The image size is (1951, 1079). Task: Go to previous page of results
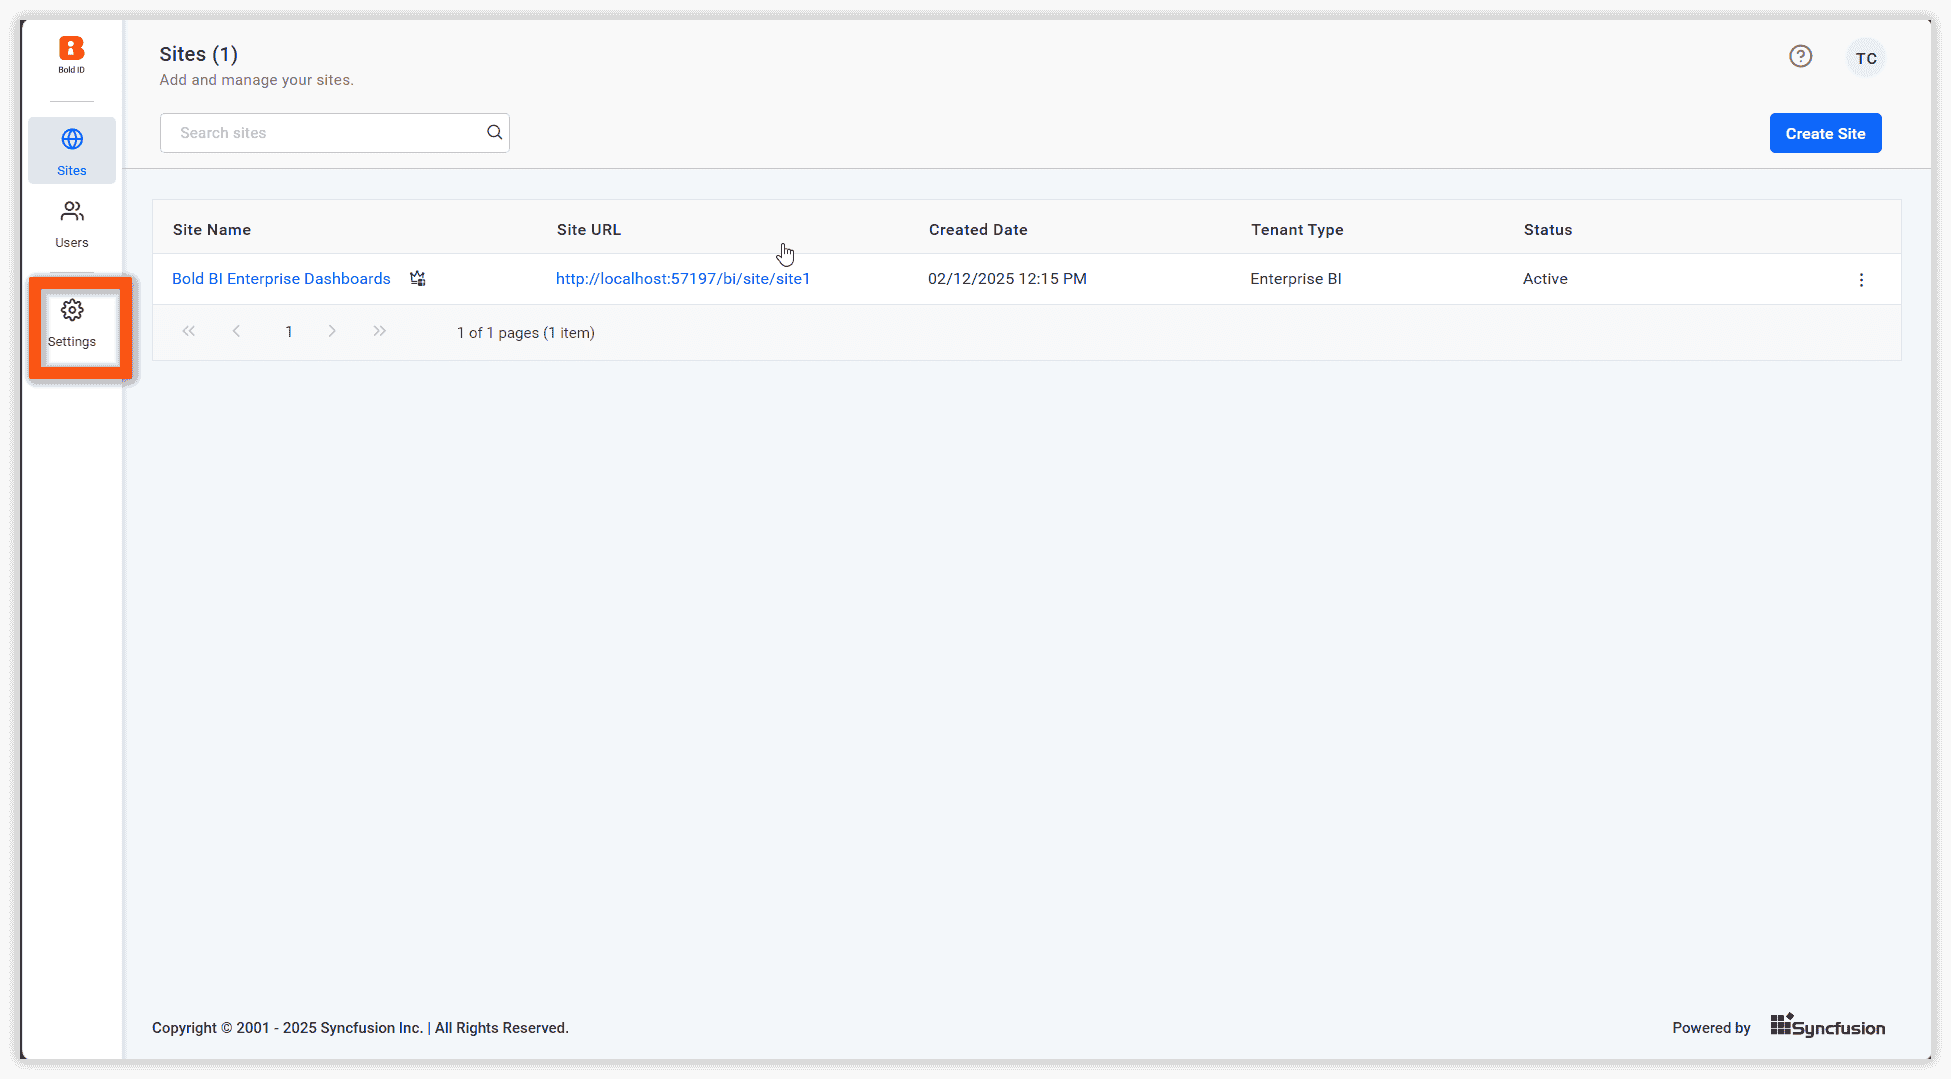coord(236,331)
